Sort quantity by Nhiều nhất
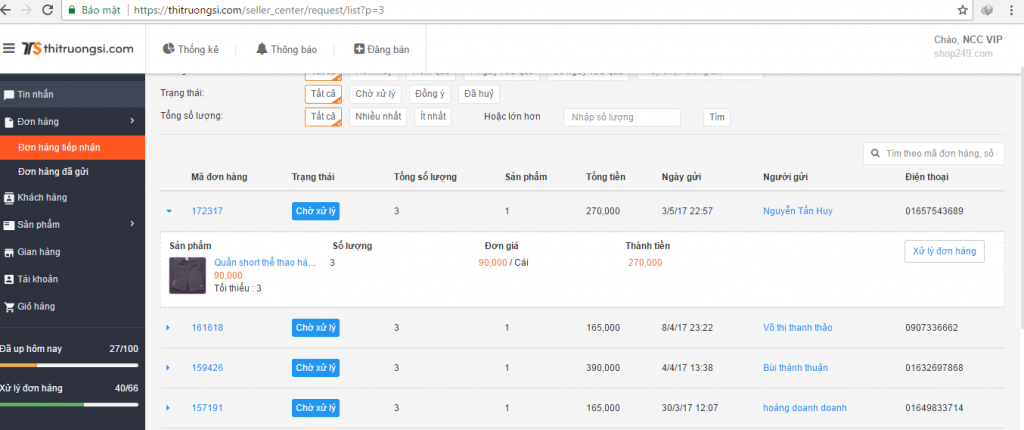 (378, 117)
